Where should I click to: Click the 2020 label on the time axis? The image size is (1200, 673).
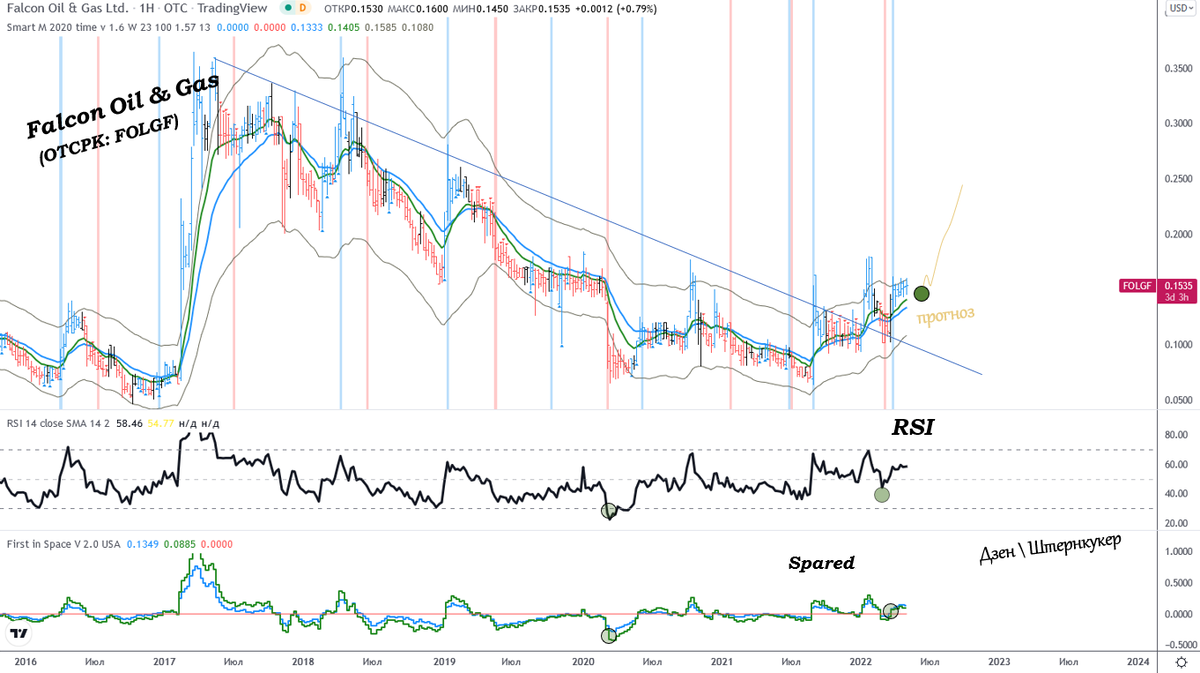(x=582, y=662)
